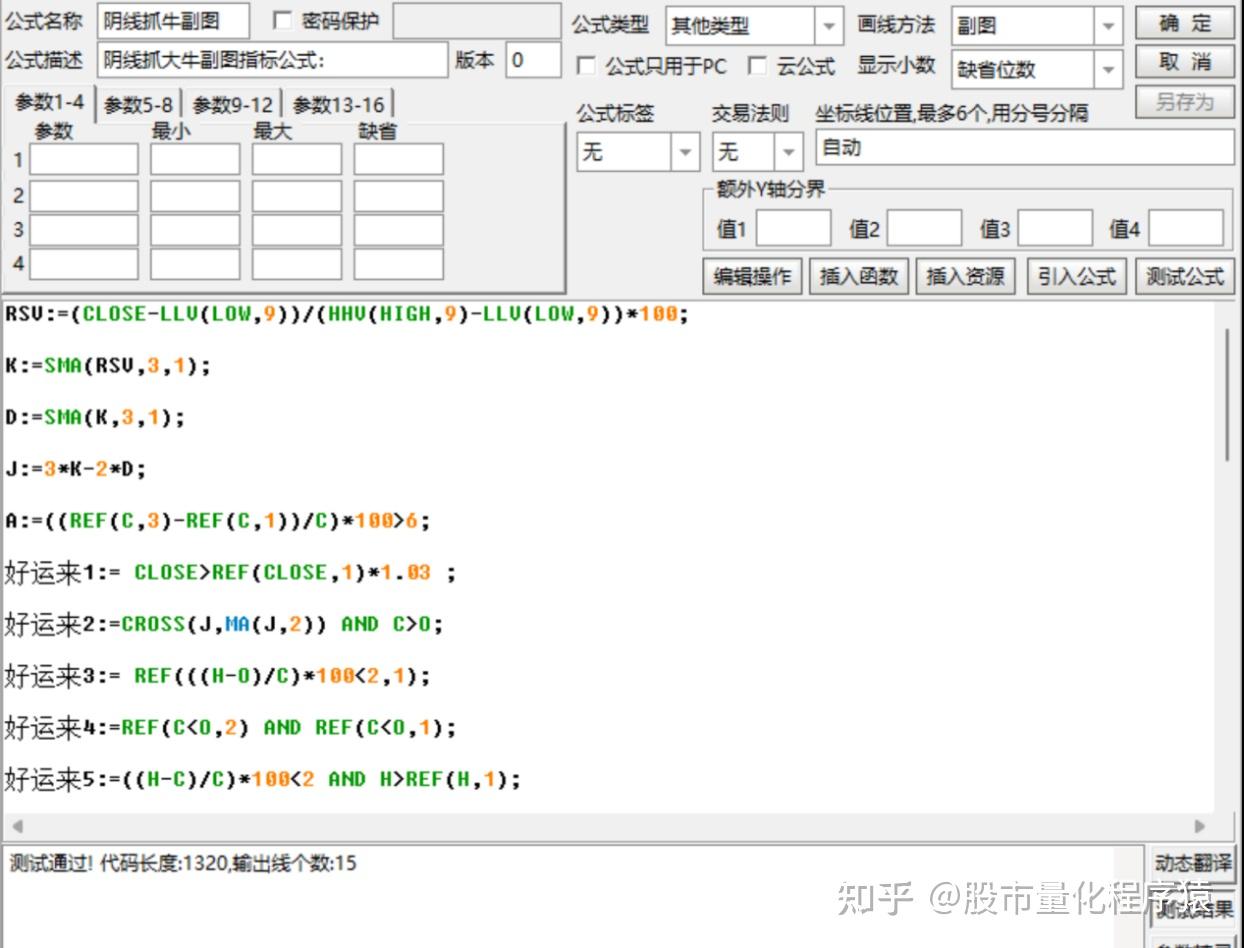Open the 交易法则 dropdown
Screen dimensions: 1245x948
(x=789, y=152)
